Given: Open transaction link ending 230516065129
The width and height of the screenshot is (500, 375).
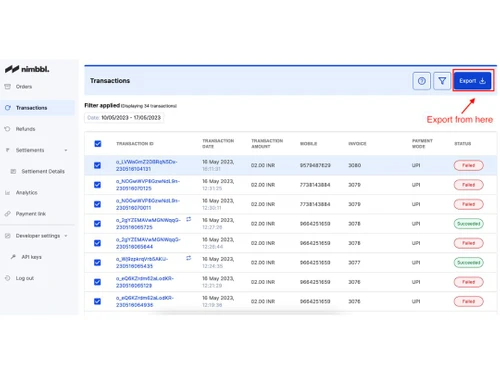Looking at the screenshot, I should point(145,282).
